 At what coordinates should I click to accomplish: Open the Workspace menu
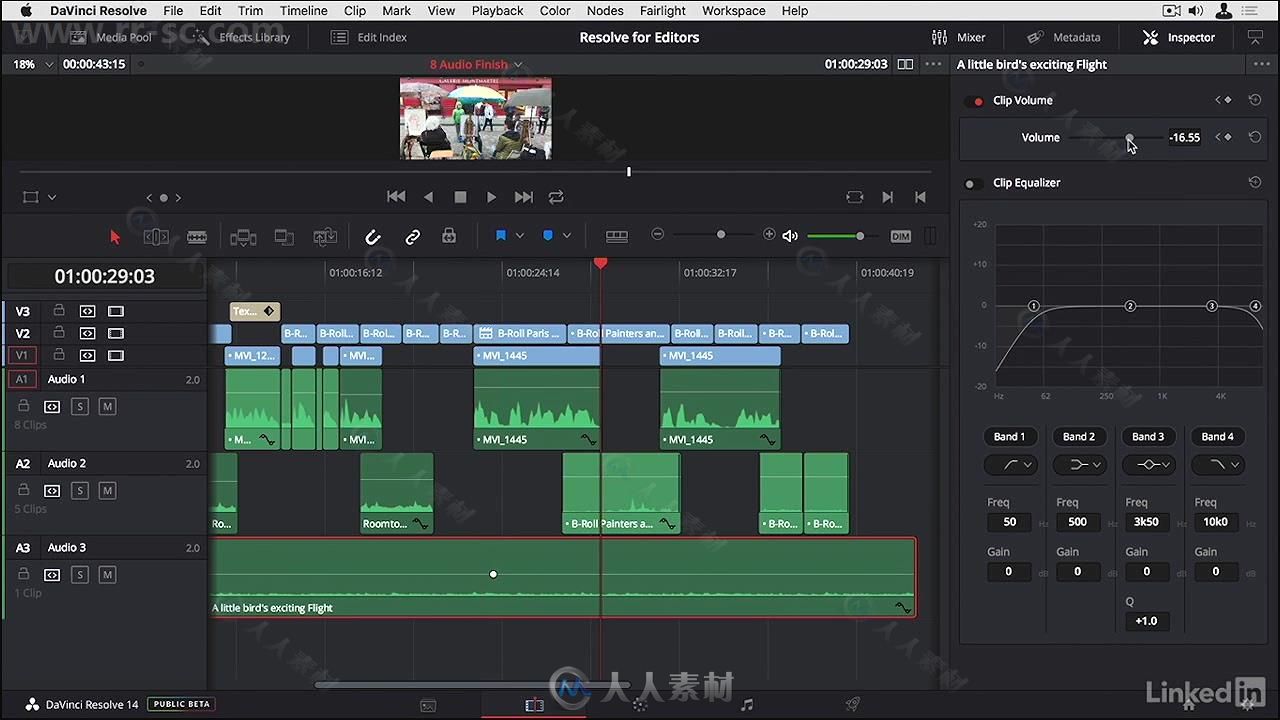733,10
